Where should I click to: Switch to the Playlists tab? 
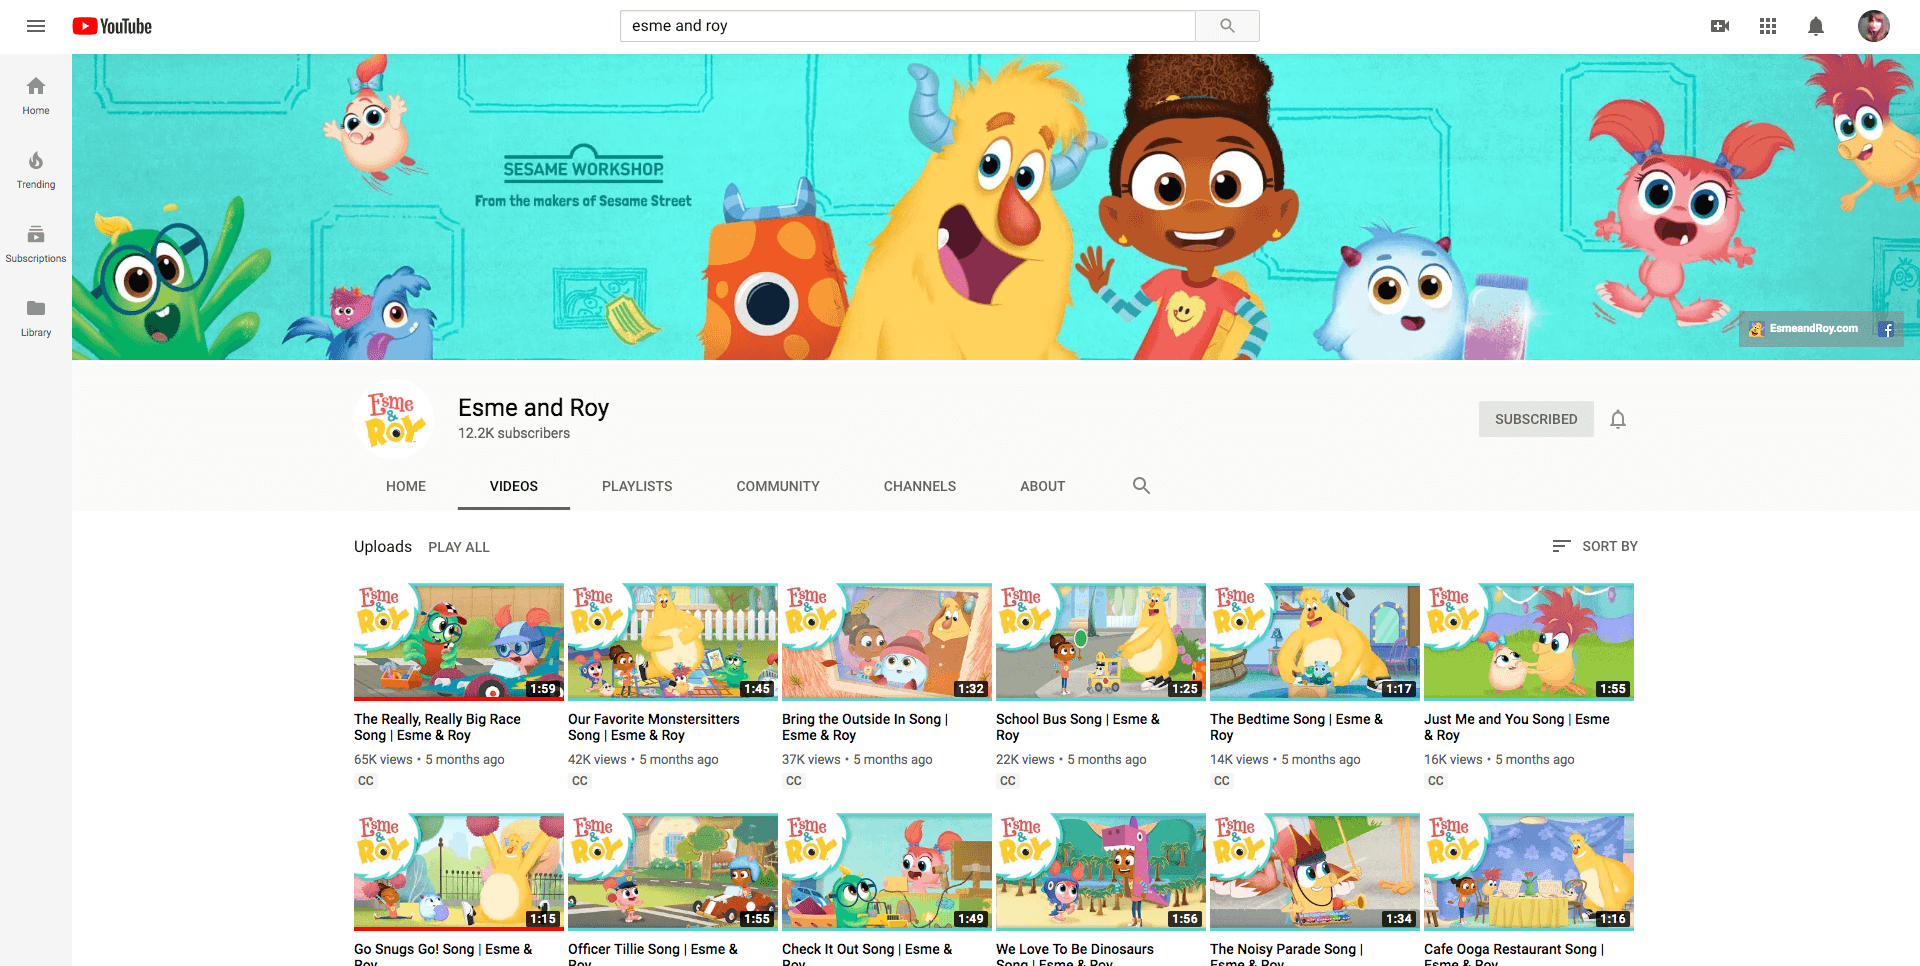point(637,486)
